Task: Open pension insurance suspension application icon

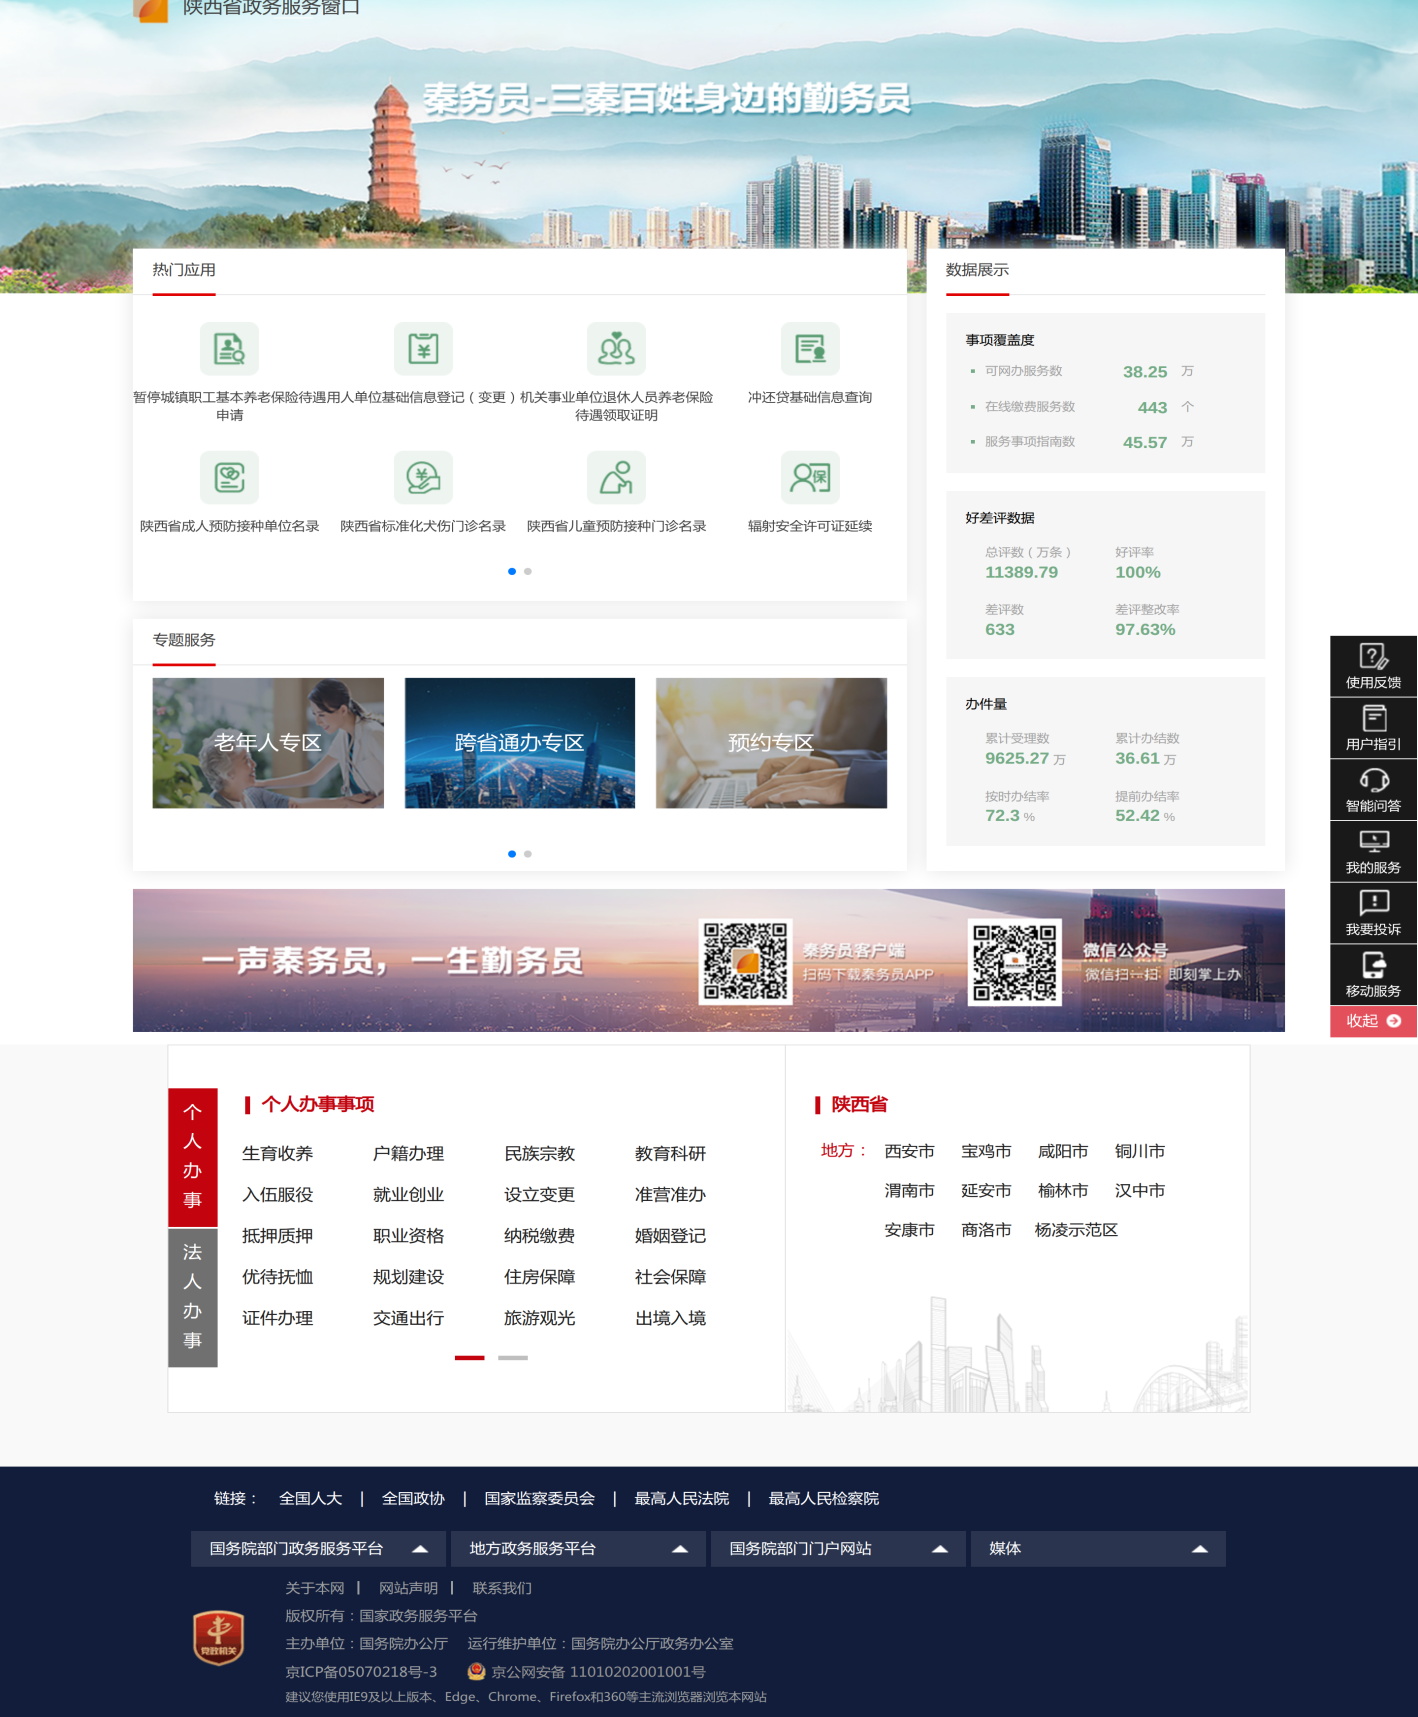Action: coord(230,349)
